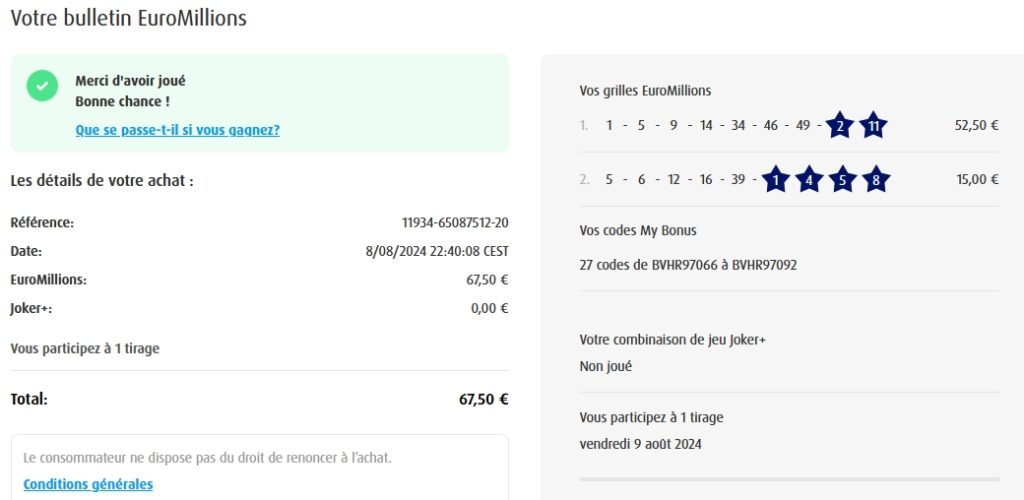Open the Conditions générales link
This screenshot has width=1024, height=500.
88,484
